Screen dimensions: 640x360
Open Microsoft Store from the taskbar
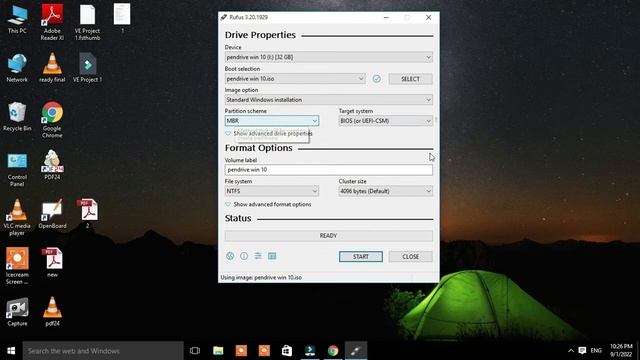click(x=287, y=351)
